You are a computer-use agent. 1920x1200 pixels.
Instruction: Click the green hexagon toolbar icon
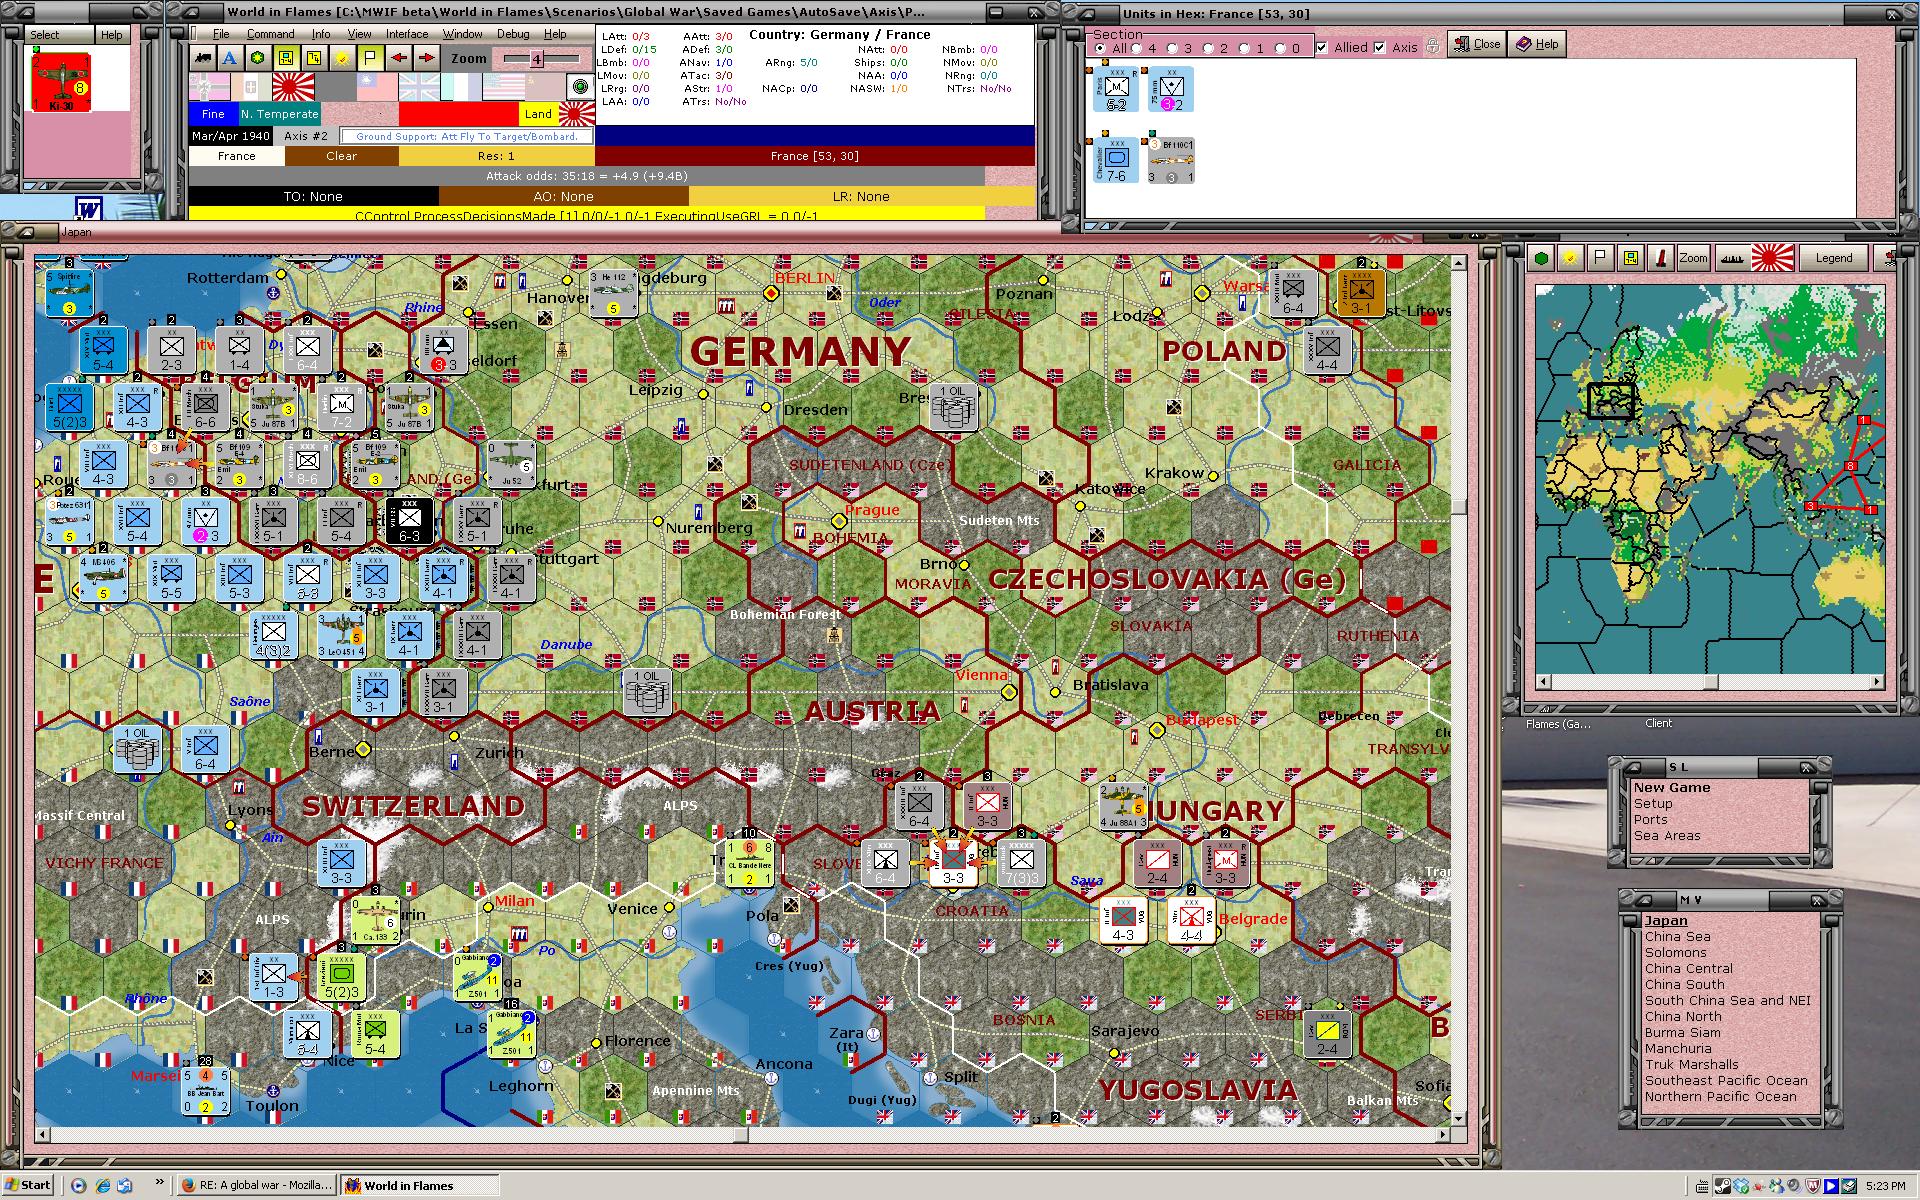click(x=258, y=58)
